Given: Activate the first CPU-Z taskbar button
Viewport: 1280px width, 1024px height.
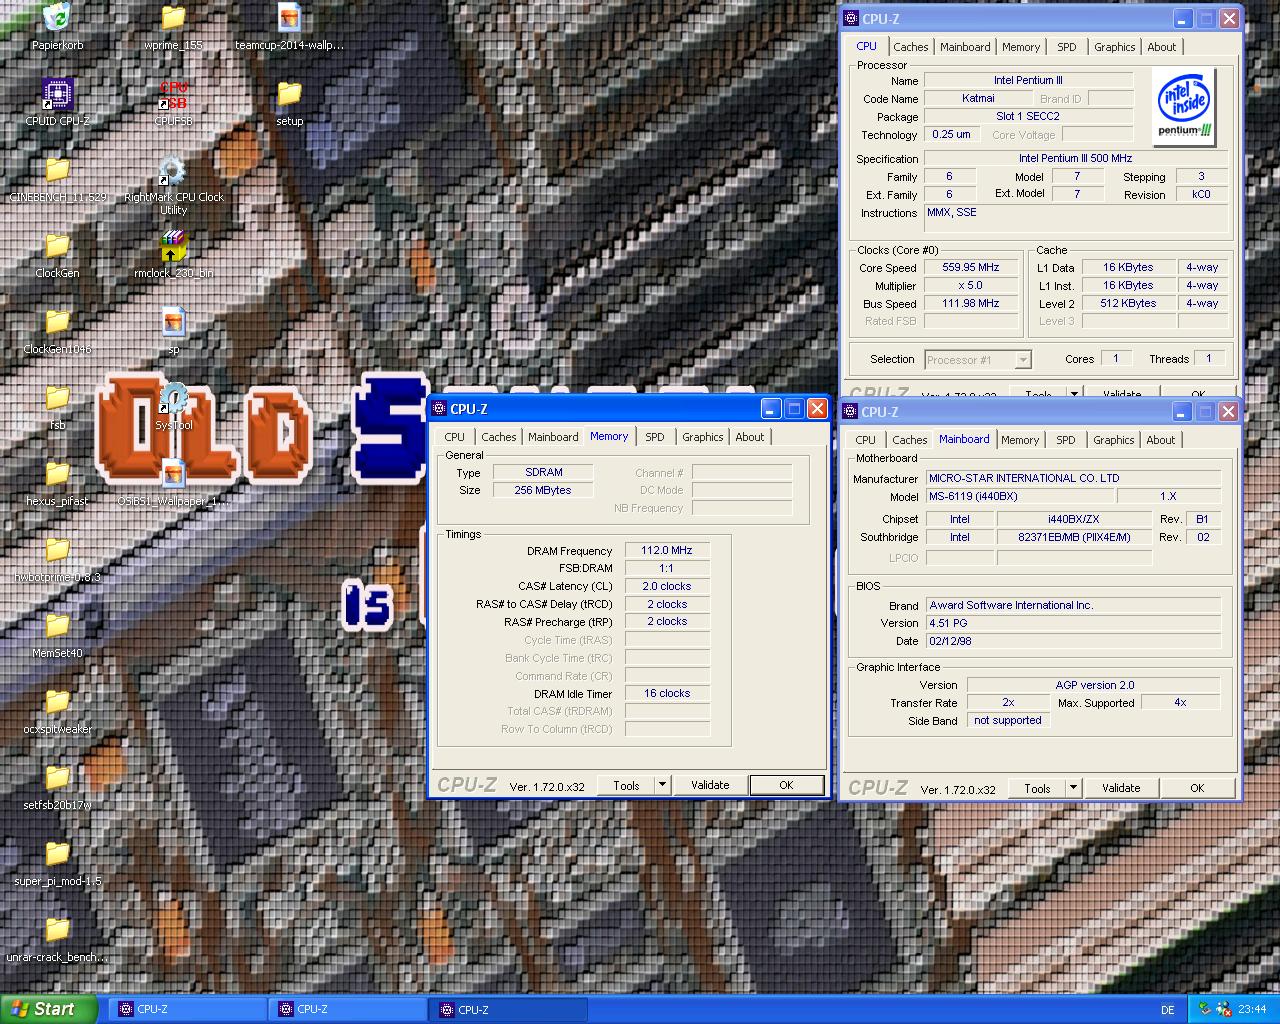Looking at the screenshot, I should tap(186, 1010).
